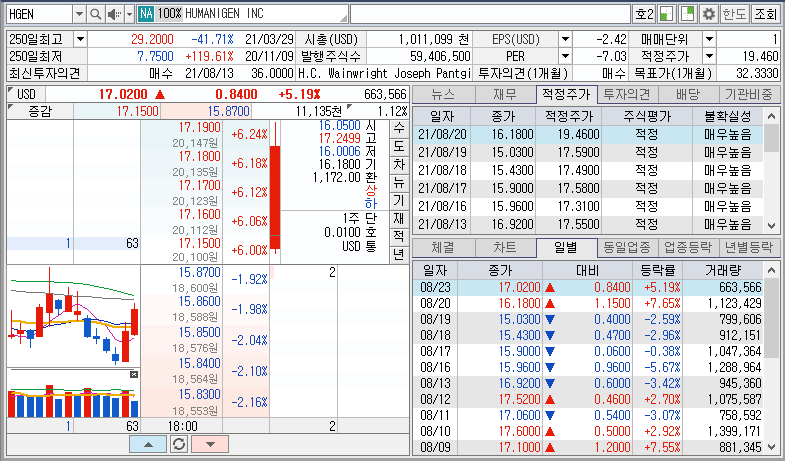Click the blue up-arrow order book button
This screenshot has width=785, height=461.
[148, 444]
